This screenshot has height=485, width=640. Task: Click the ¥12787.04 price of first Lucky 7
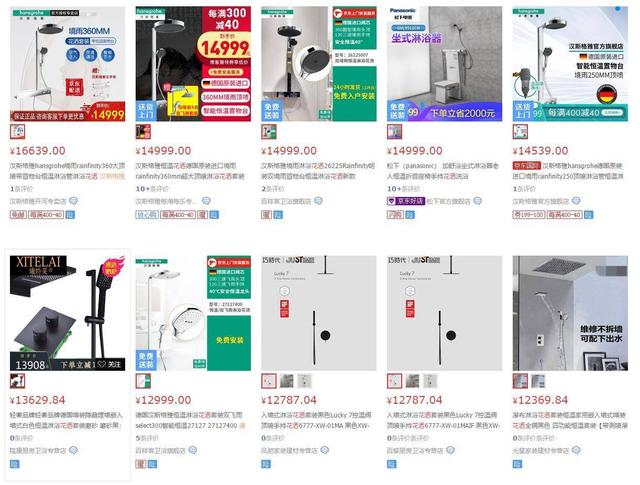click(289, 400)
